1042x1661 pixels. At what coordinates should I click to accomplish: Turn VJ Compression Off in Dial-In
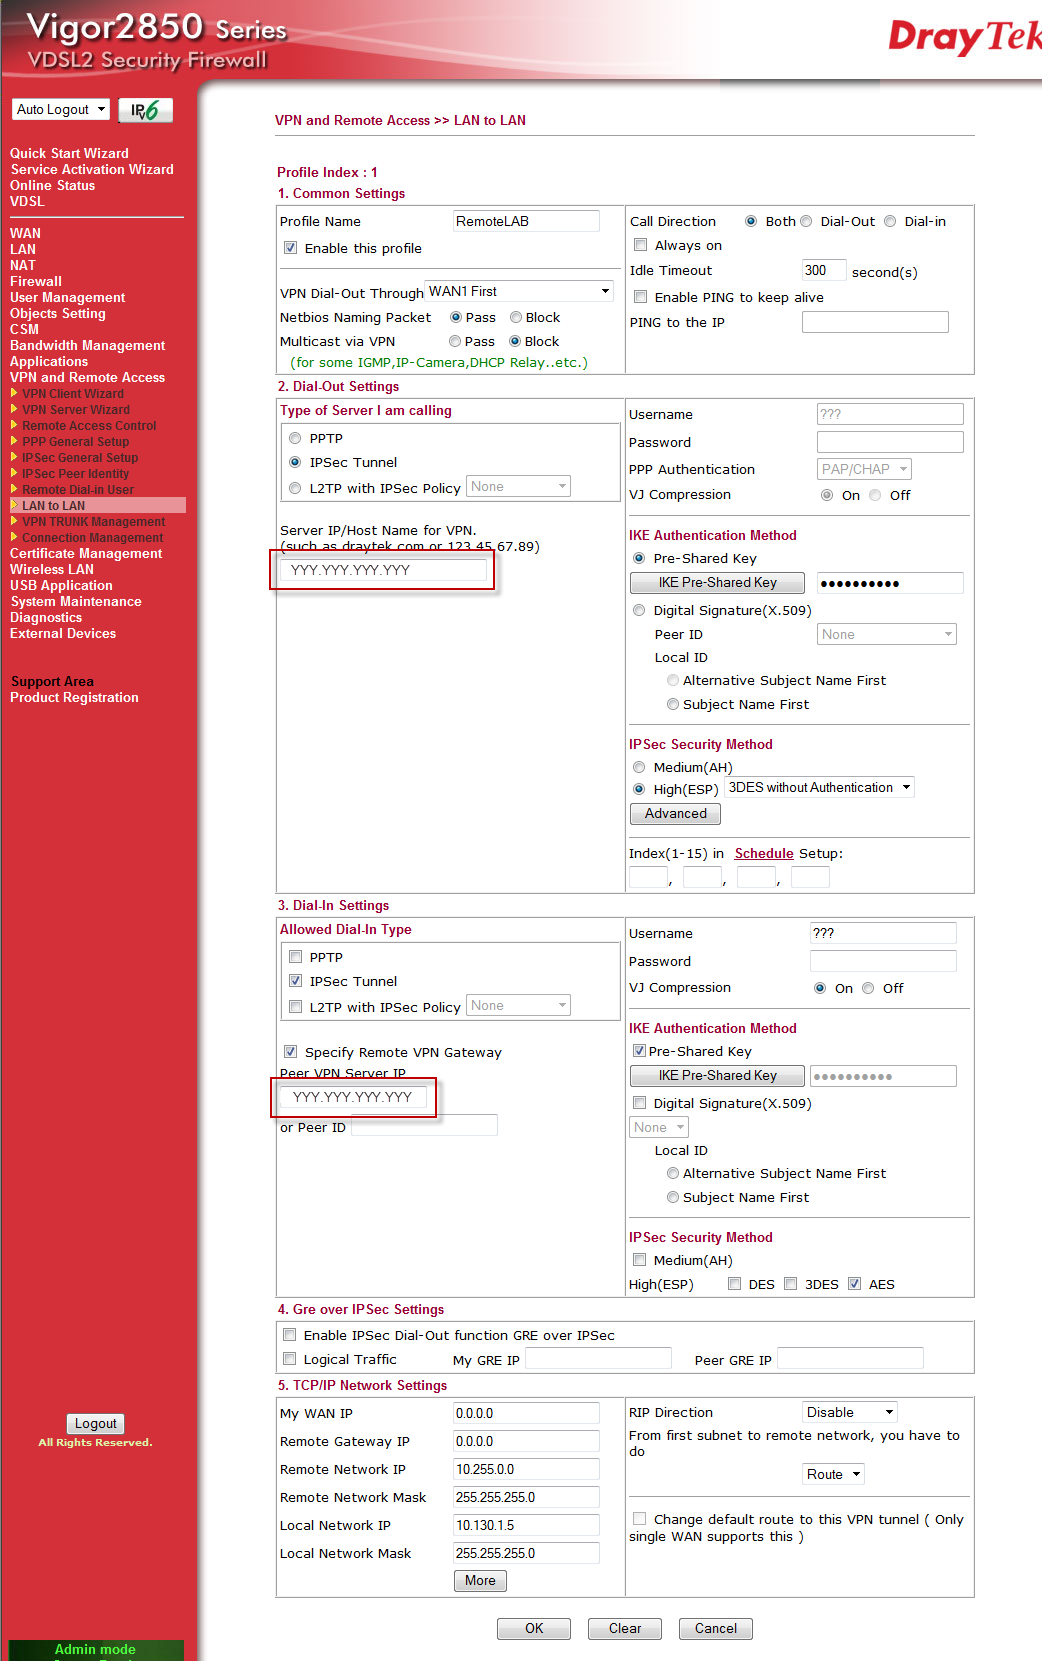pos(868,988)
